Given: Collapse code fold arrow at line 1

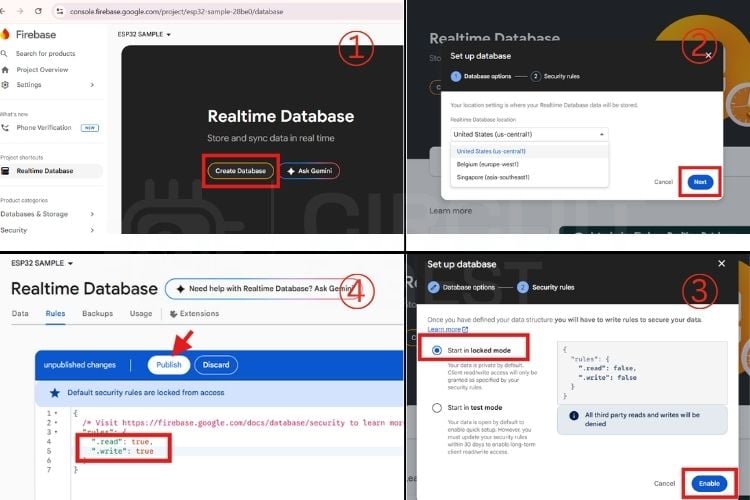Looking at the screenshot, I should coord(55,413).
